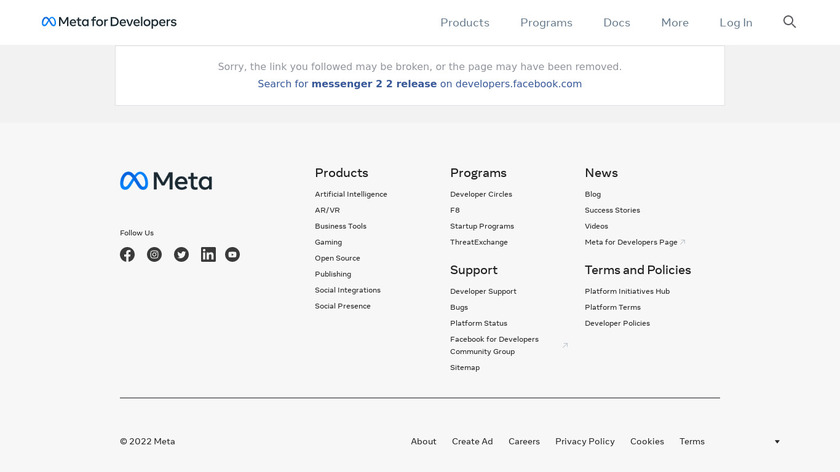Expand the More menu in header
The image size is (840, 472).
click(674, 22)
